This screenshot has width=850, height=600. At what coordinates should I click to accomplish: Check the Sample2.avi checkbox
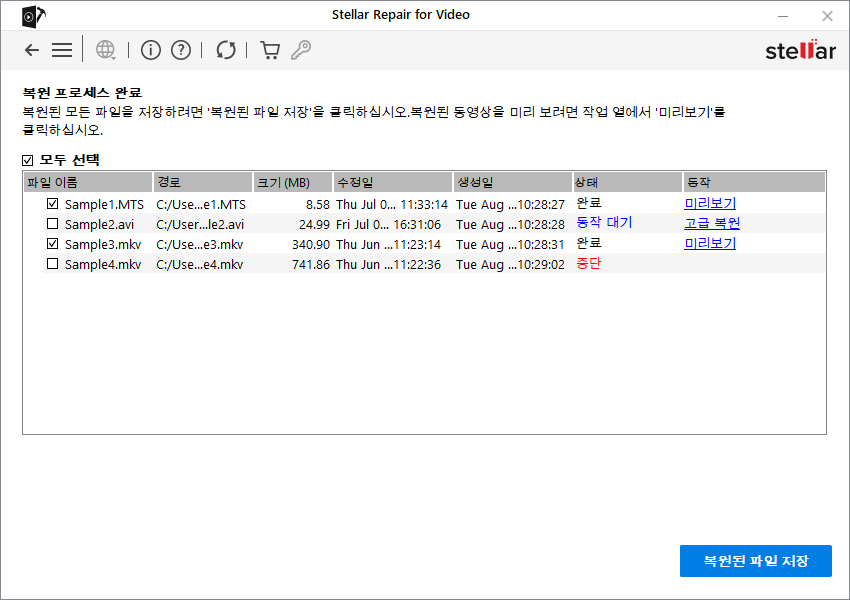coord(53,223)
